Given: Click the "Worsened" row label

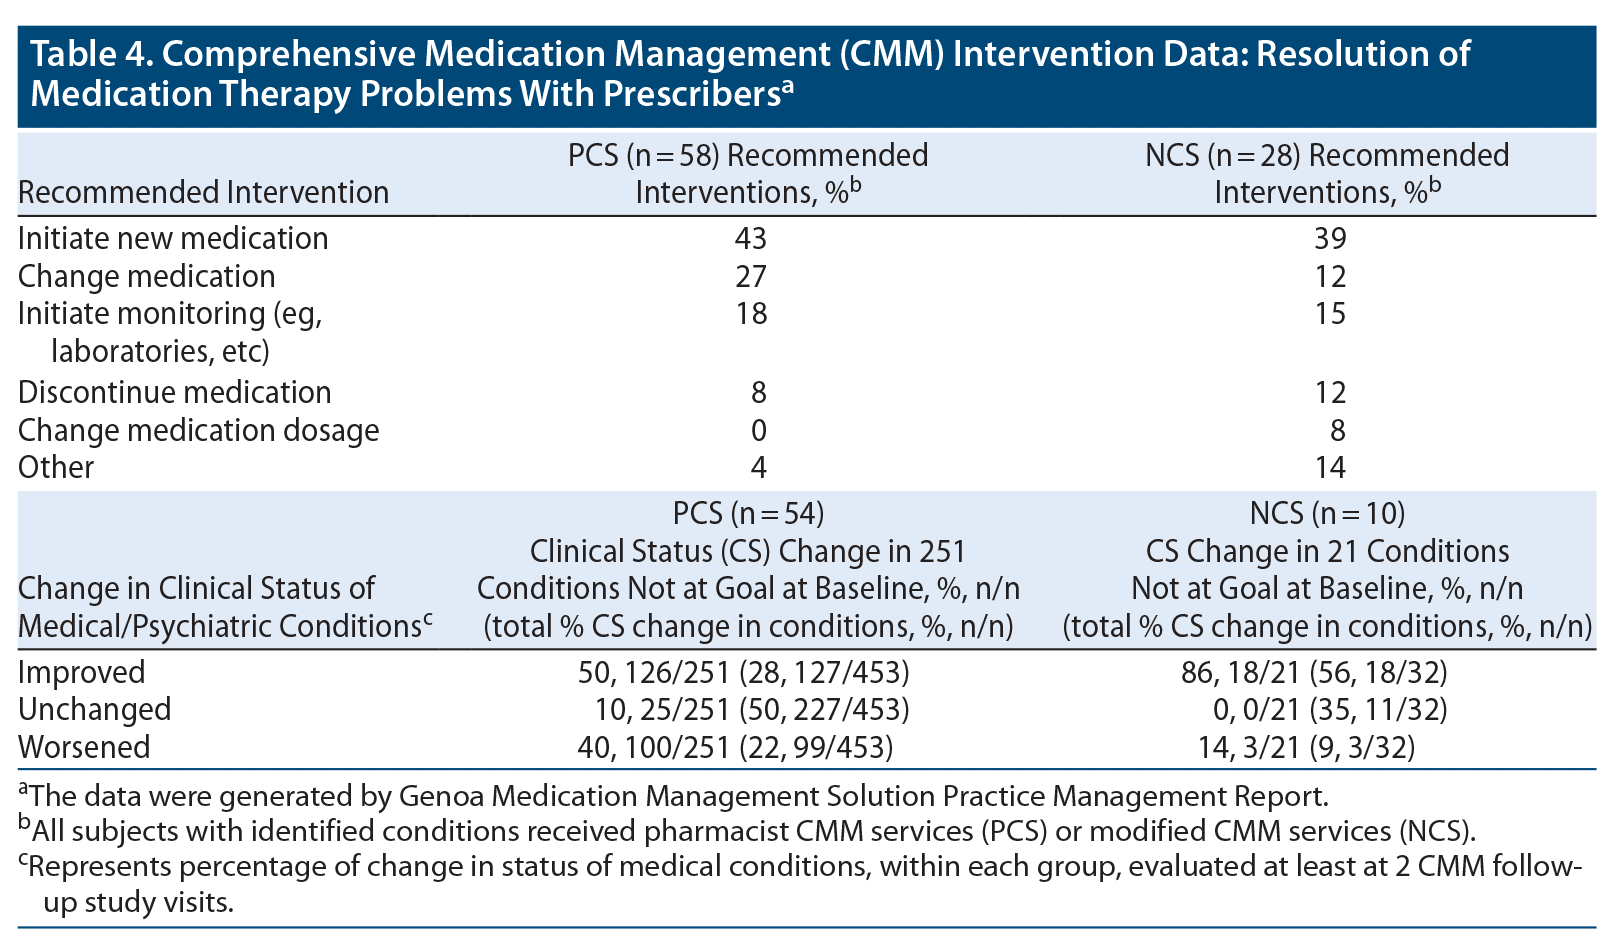Looking at the screenshot, I should pos(84,747).
